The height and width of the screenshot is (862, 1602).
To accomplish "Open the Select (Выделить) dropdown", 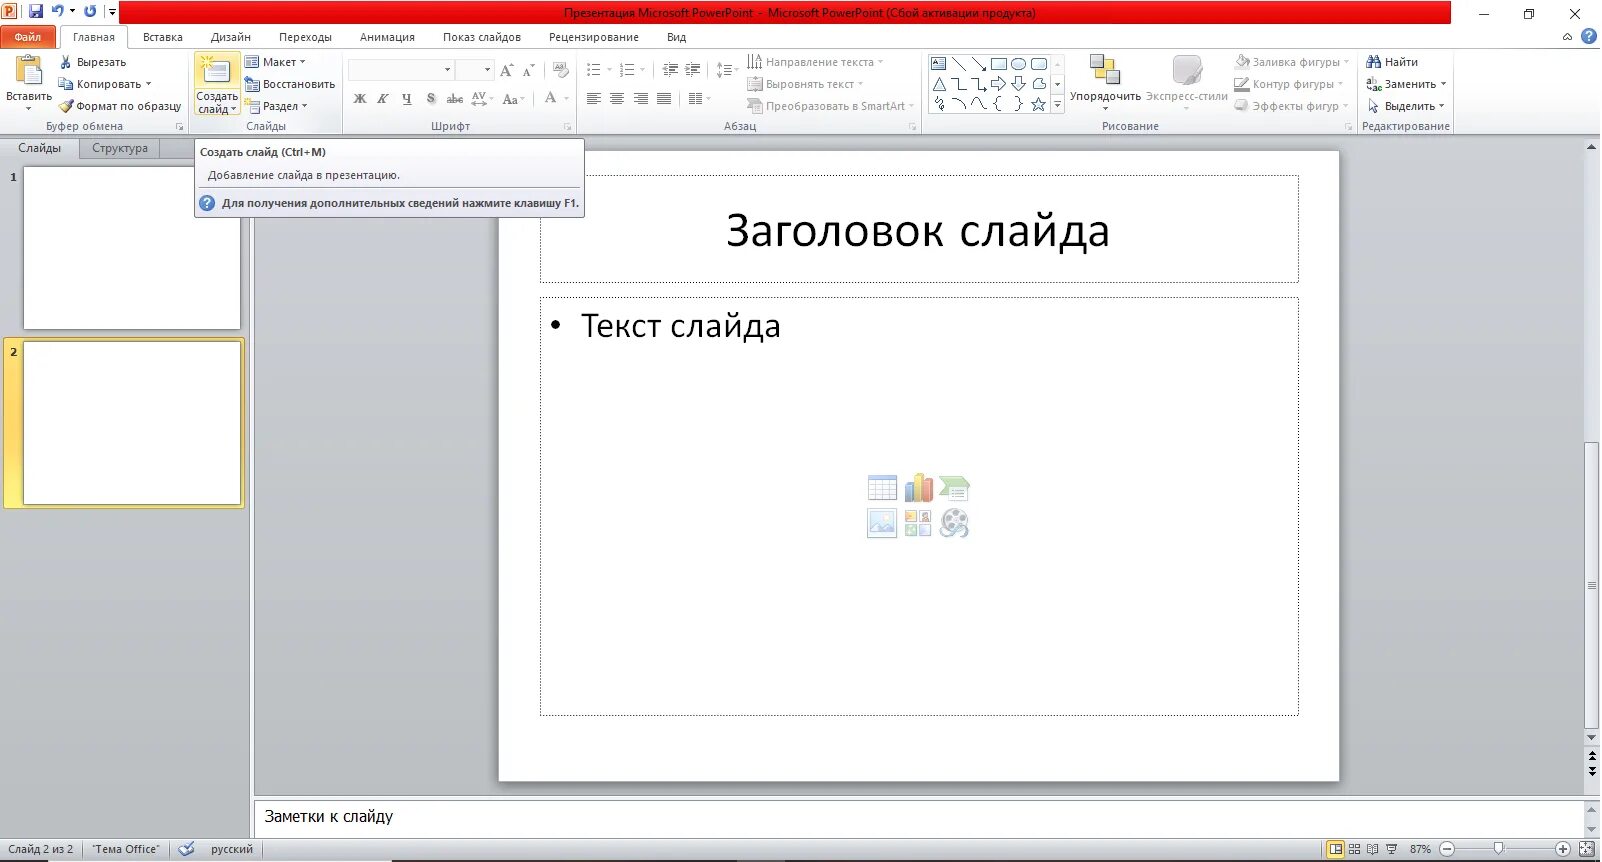I will pyautogui.click(x=1406, y=106).
